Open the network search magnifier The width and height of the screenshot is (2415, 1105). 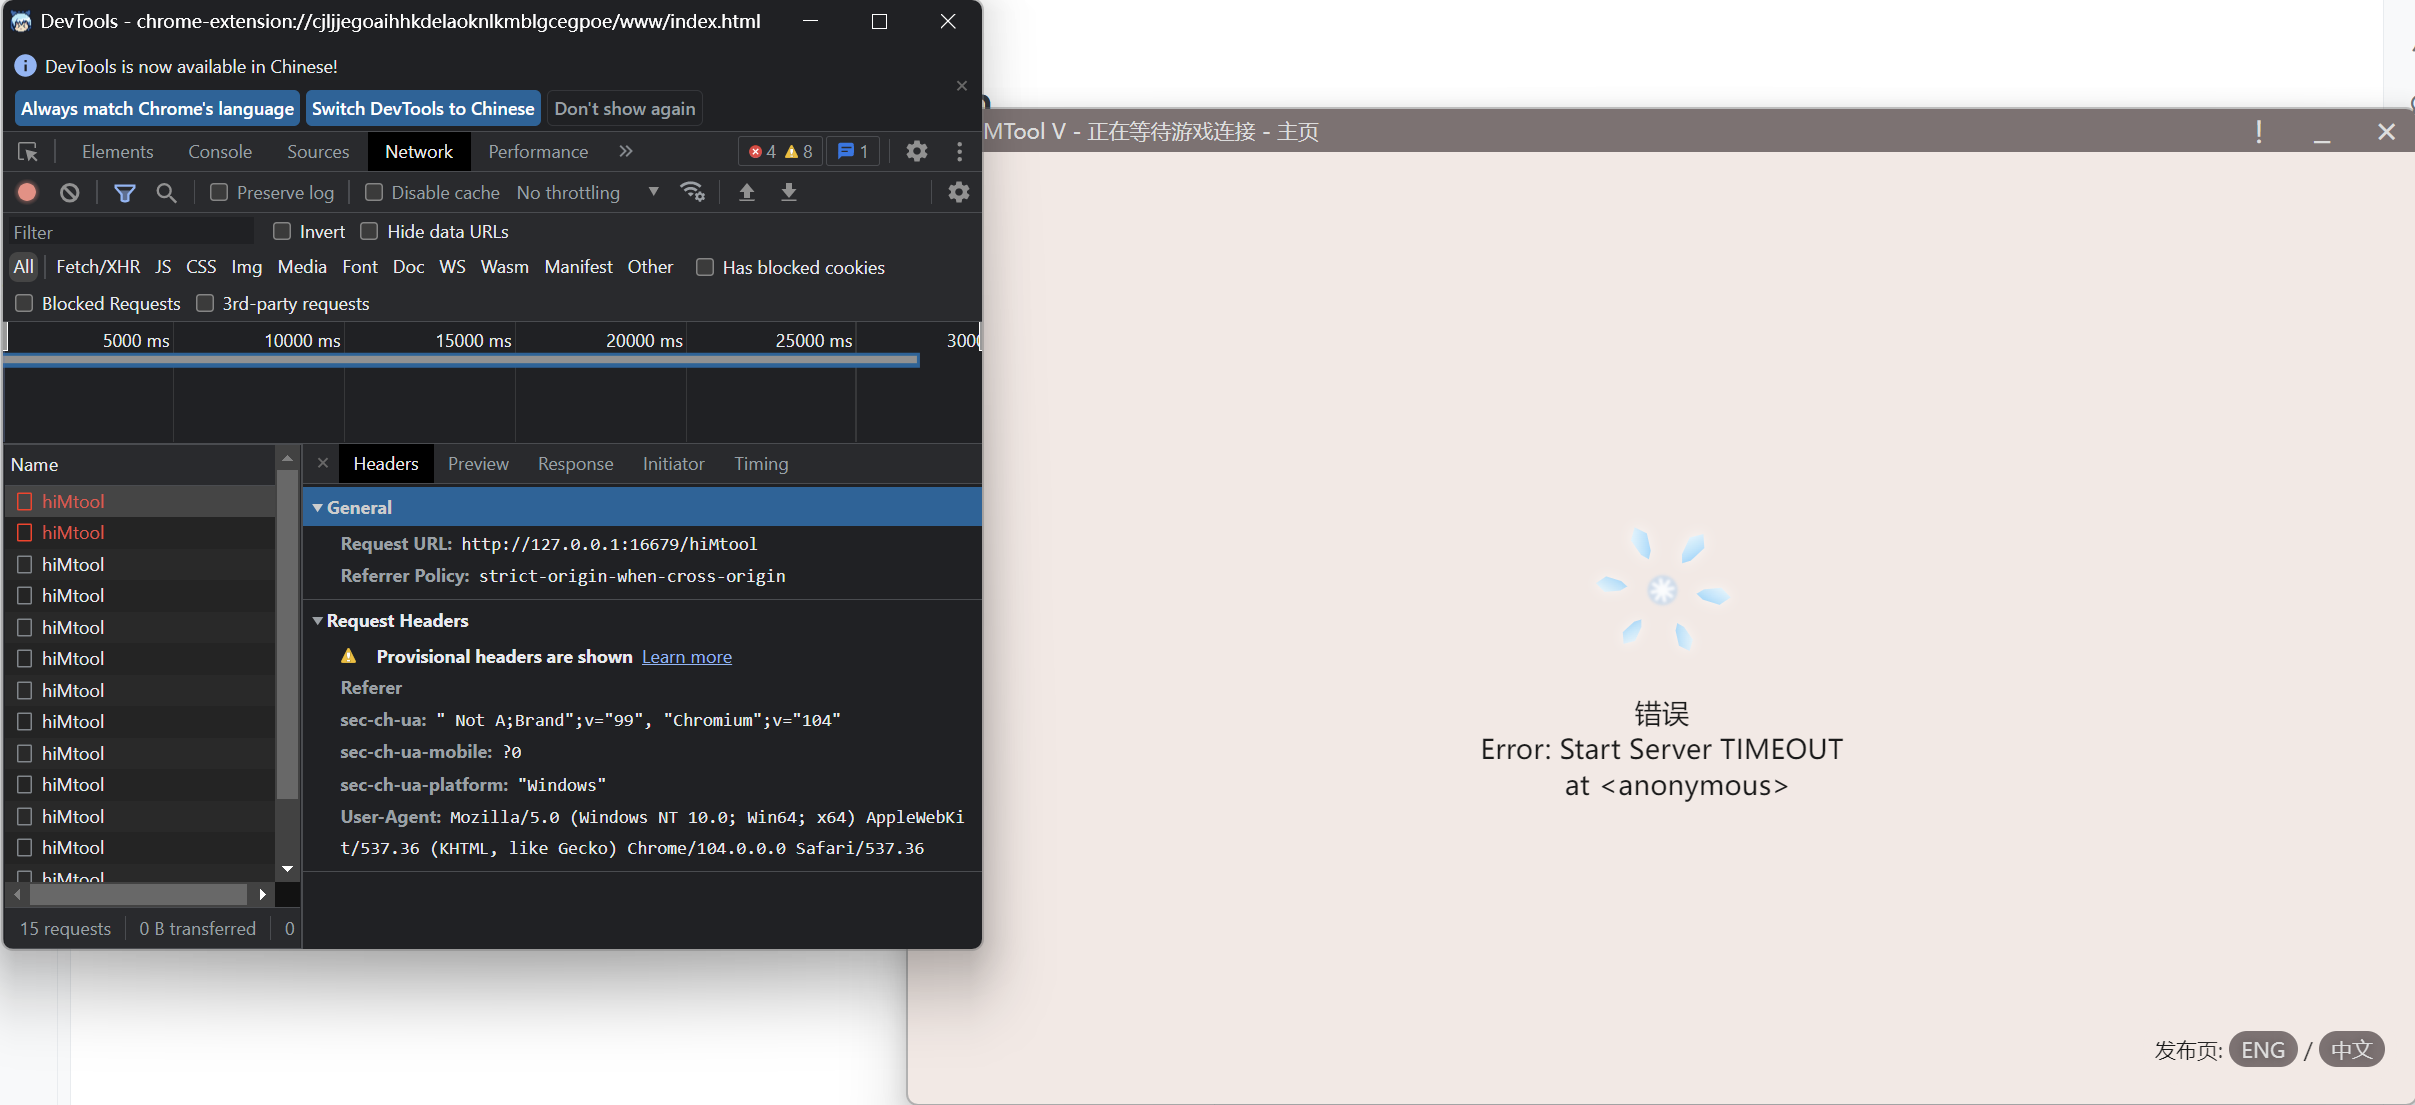tap(166, 192)
